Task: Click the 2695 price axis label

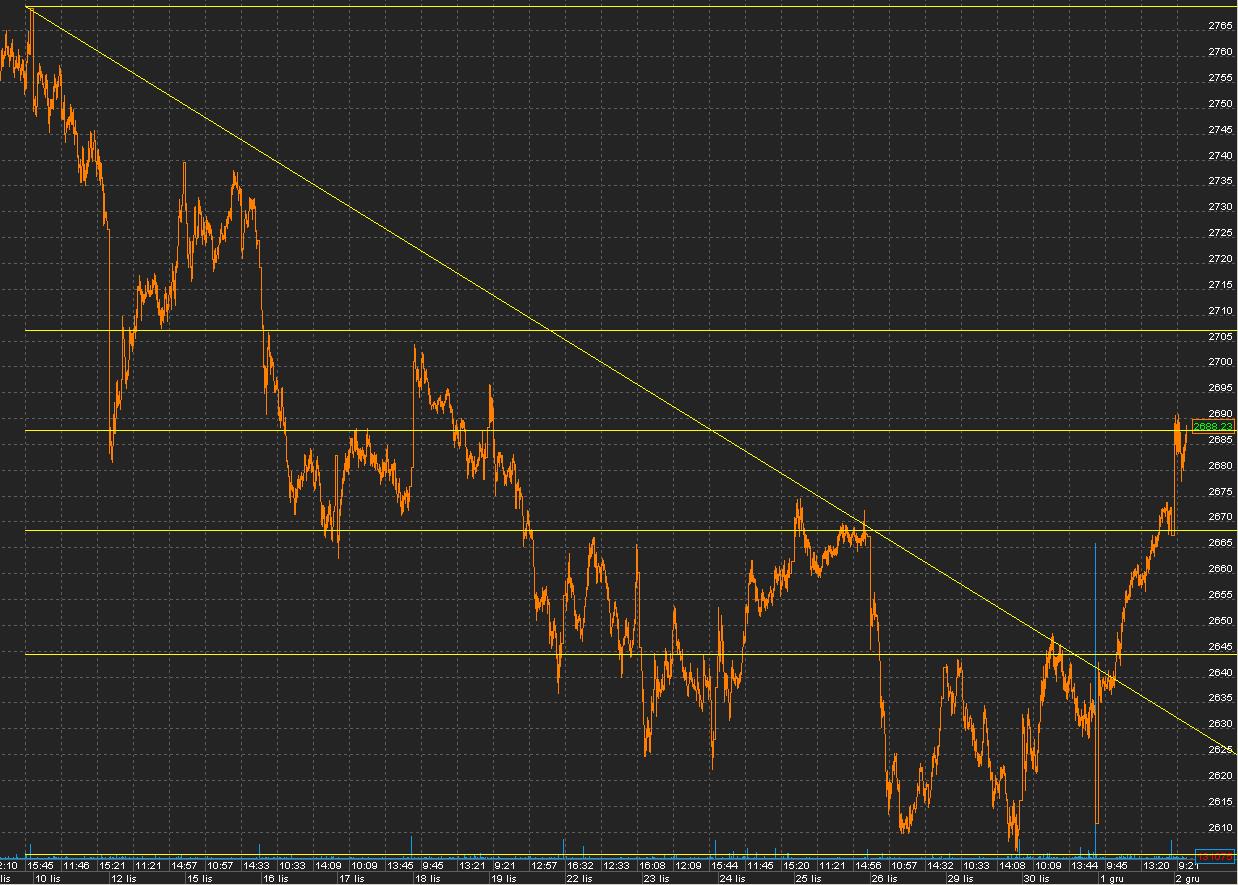Action: [x=1220, y=388]
